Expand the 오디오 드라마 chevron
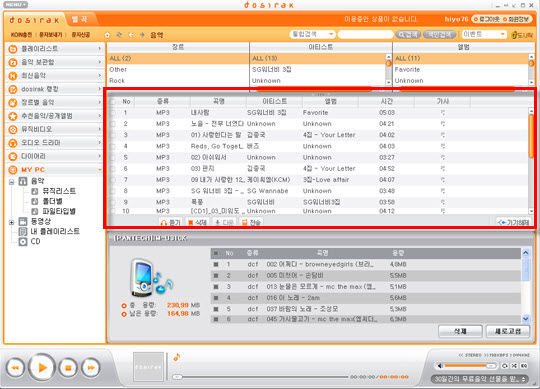Viewport: 540px width, 389px height. [x=100, y=143]
